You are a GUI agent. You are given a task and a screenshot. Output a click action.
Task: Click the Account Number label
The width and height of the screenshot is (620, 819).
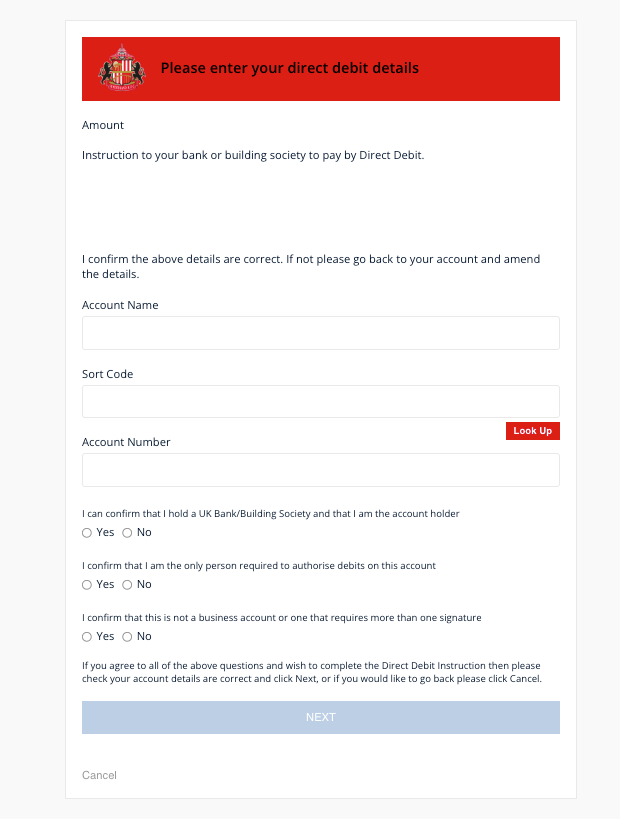126,442
